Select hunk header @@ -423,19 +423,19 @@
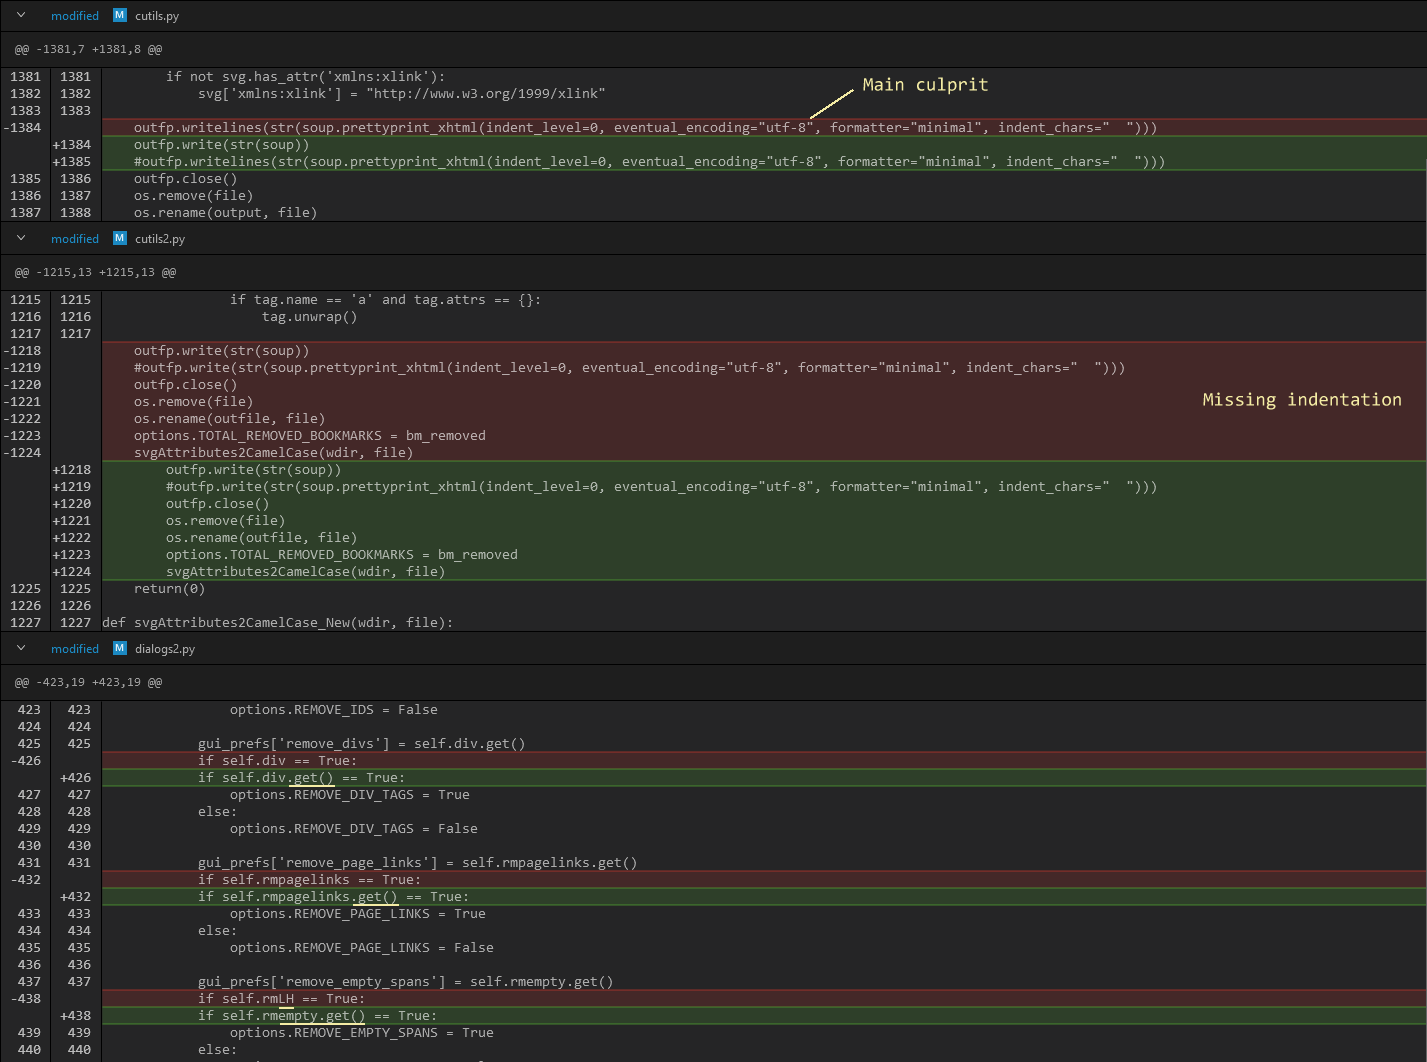Image resolution: width=1427 pixels, height=1062 pixels. (88, 682)
